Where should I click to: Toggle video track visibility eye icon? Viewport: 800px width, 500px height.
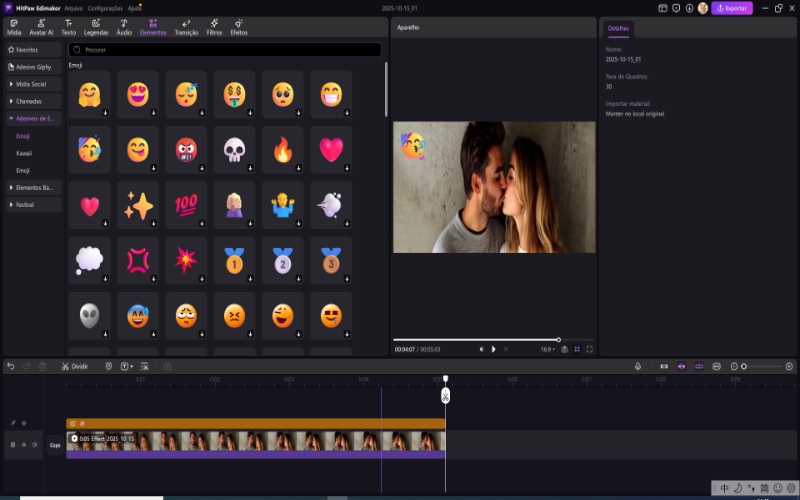23,444
